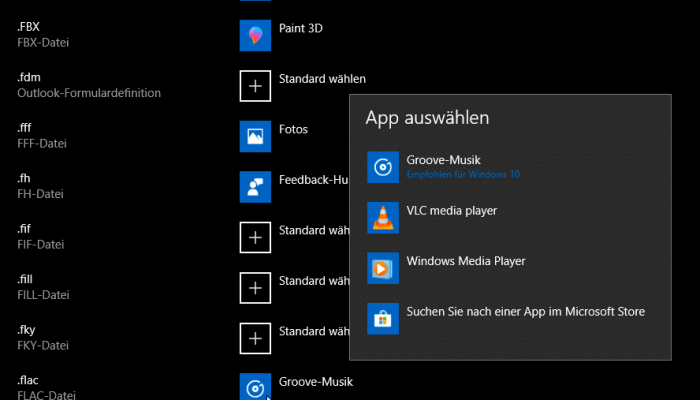Select the Groove-Musik icon in the app chooser
The image size is (700, 400).
pyautogui.click(x=383, y=167)
